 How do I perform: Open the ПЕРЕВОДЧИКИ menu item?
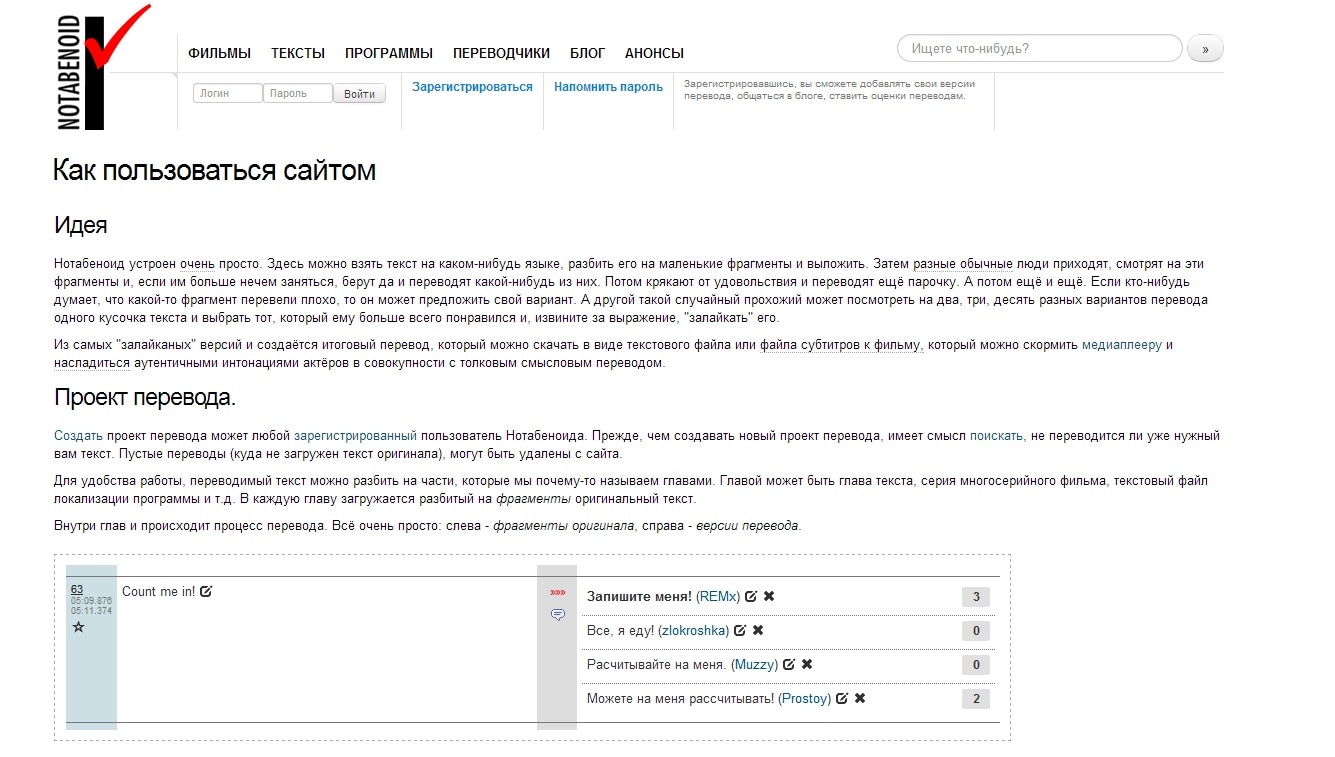(x=501, y=53)
